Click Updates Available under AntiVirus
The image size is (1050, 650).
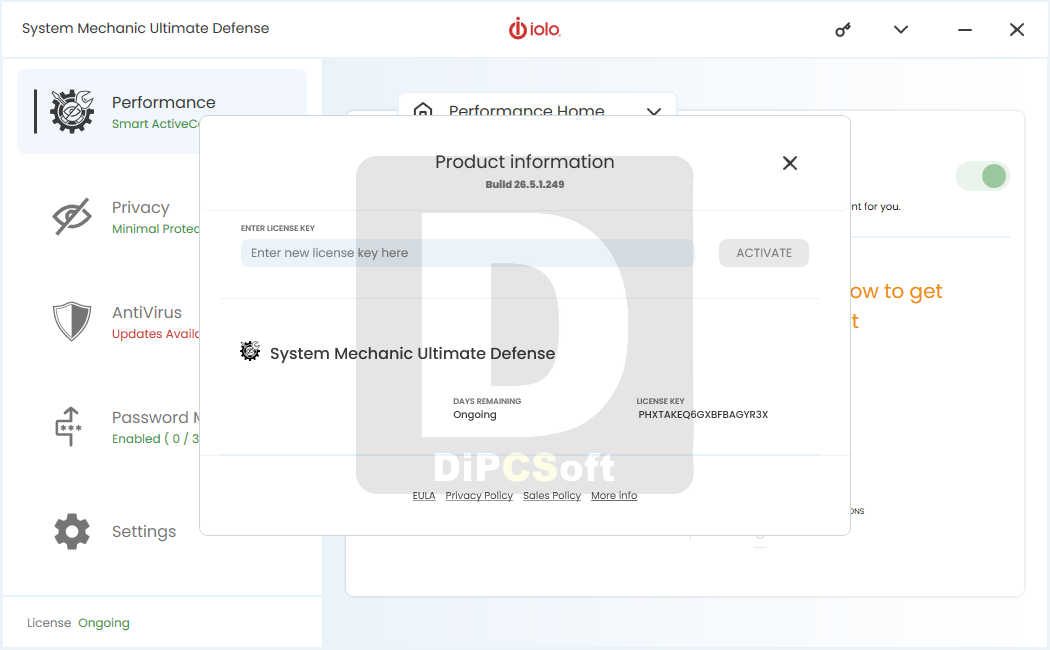tap(155, 333)
